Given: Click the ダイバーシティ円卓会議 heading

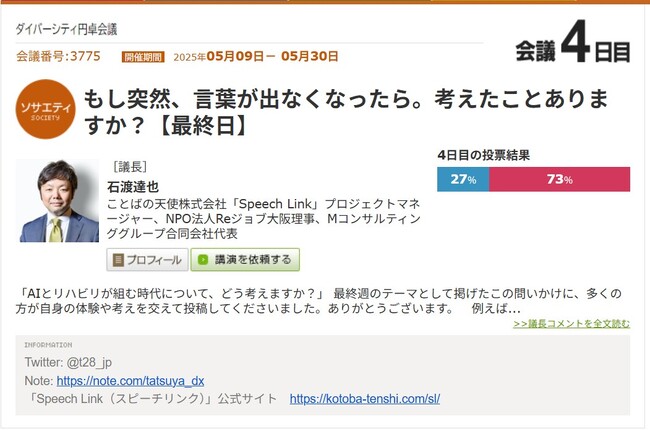Looking at the screenshot, I should (x=66, y=29).
